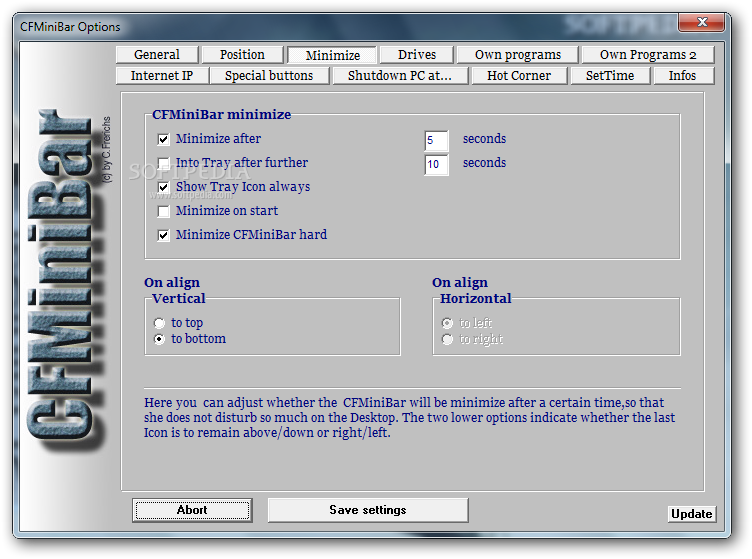
Task: Select the vertical align to bottom radio
Action: (159, 339)
